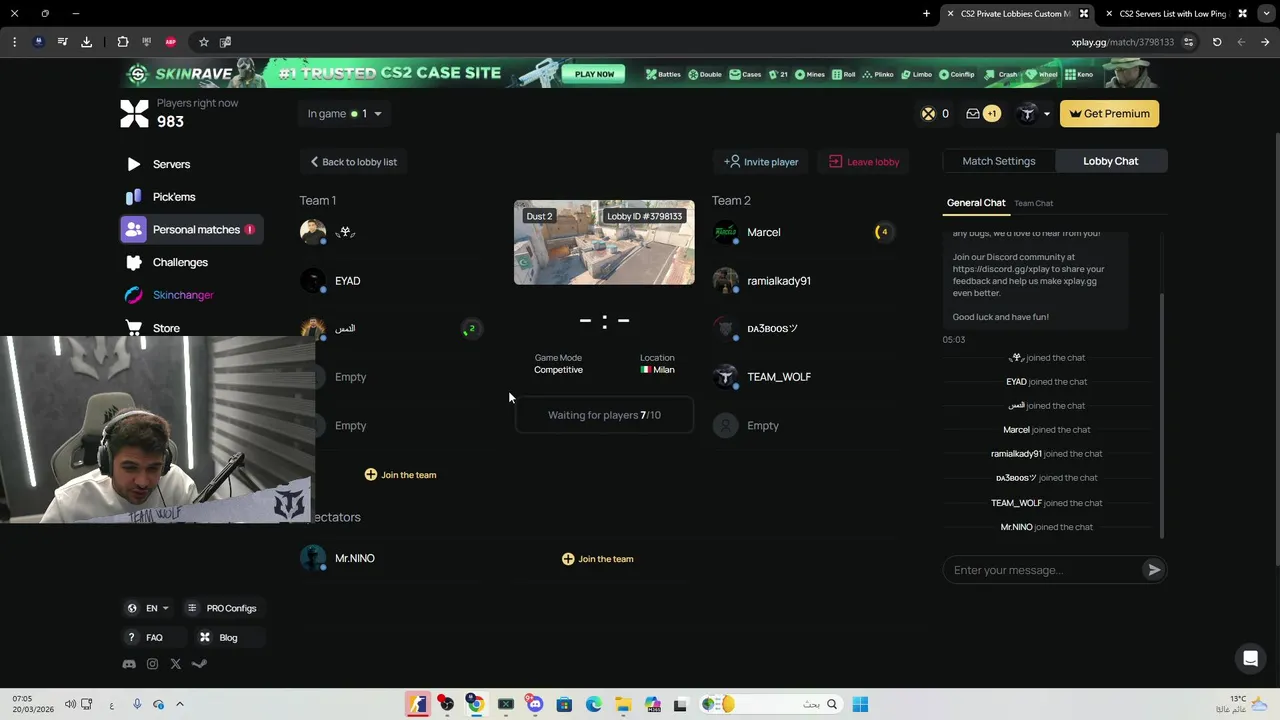Click the Dust 2 map thumbnail
The height and width of the screenshot is (720, 1280).
(604, 243)
